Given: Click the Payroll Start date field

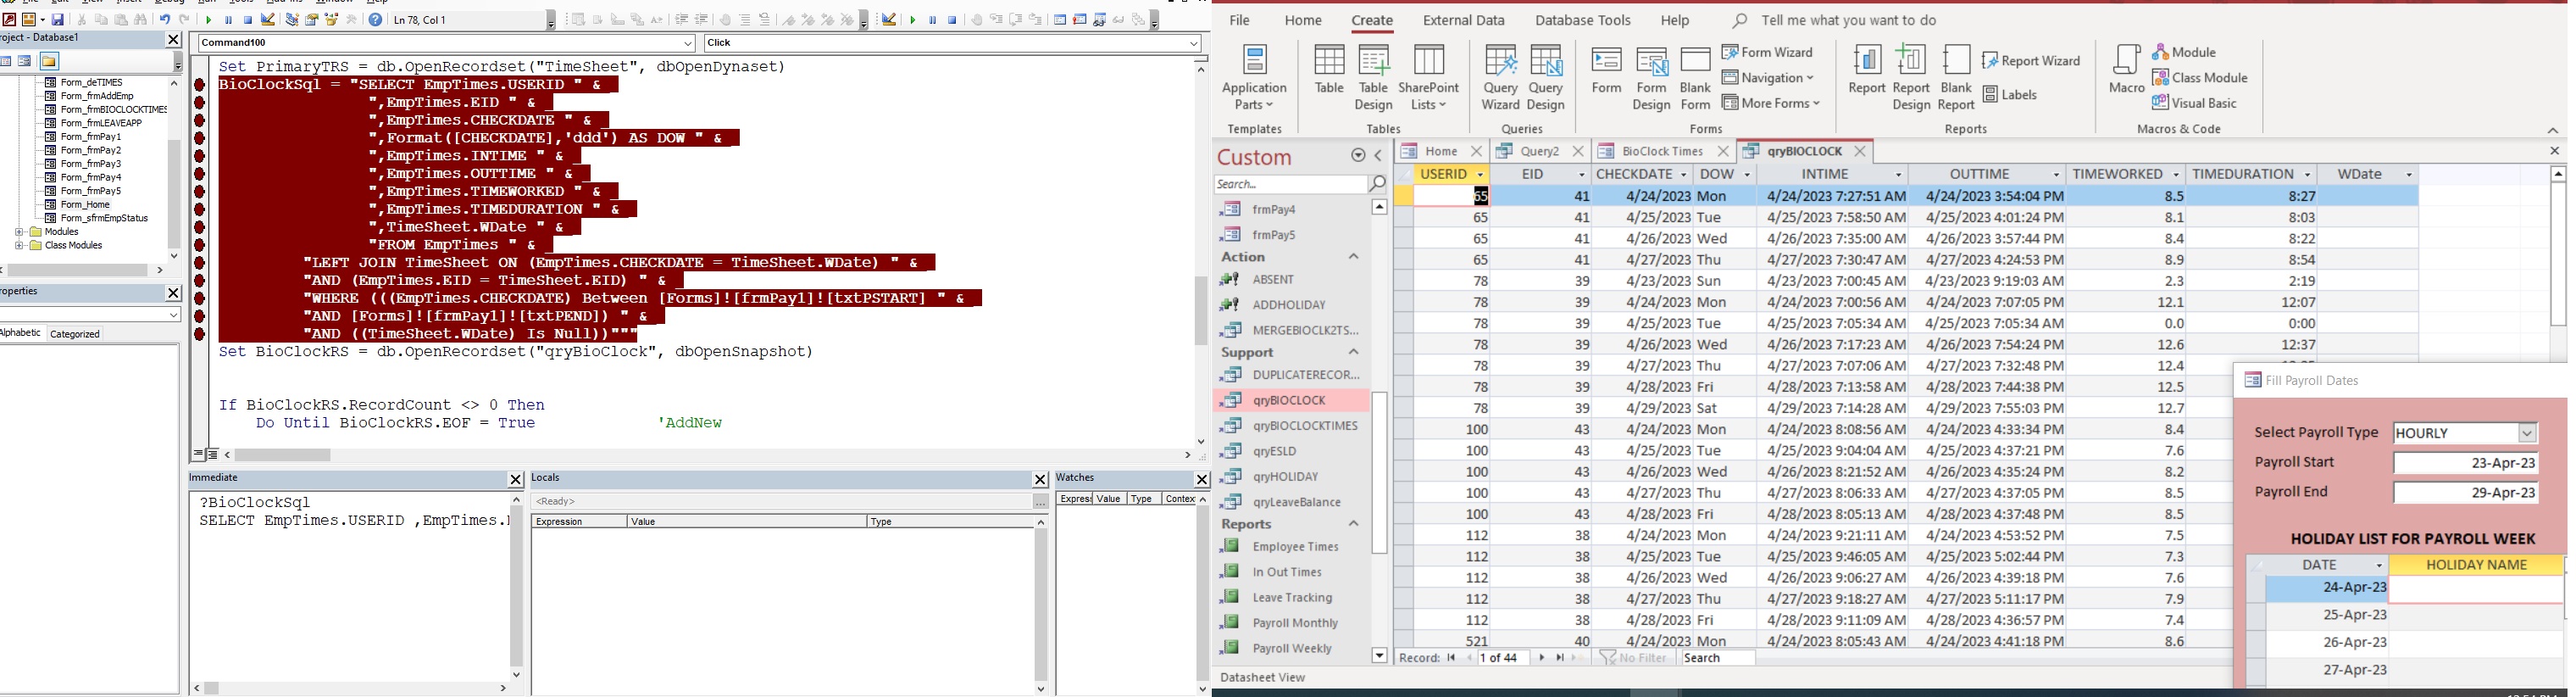Looking at the screenshot, I should coord(2465,463).
